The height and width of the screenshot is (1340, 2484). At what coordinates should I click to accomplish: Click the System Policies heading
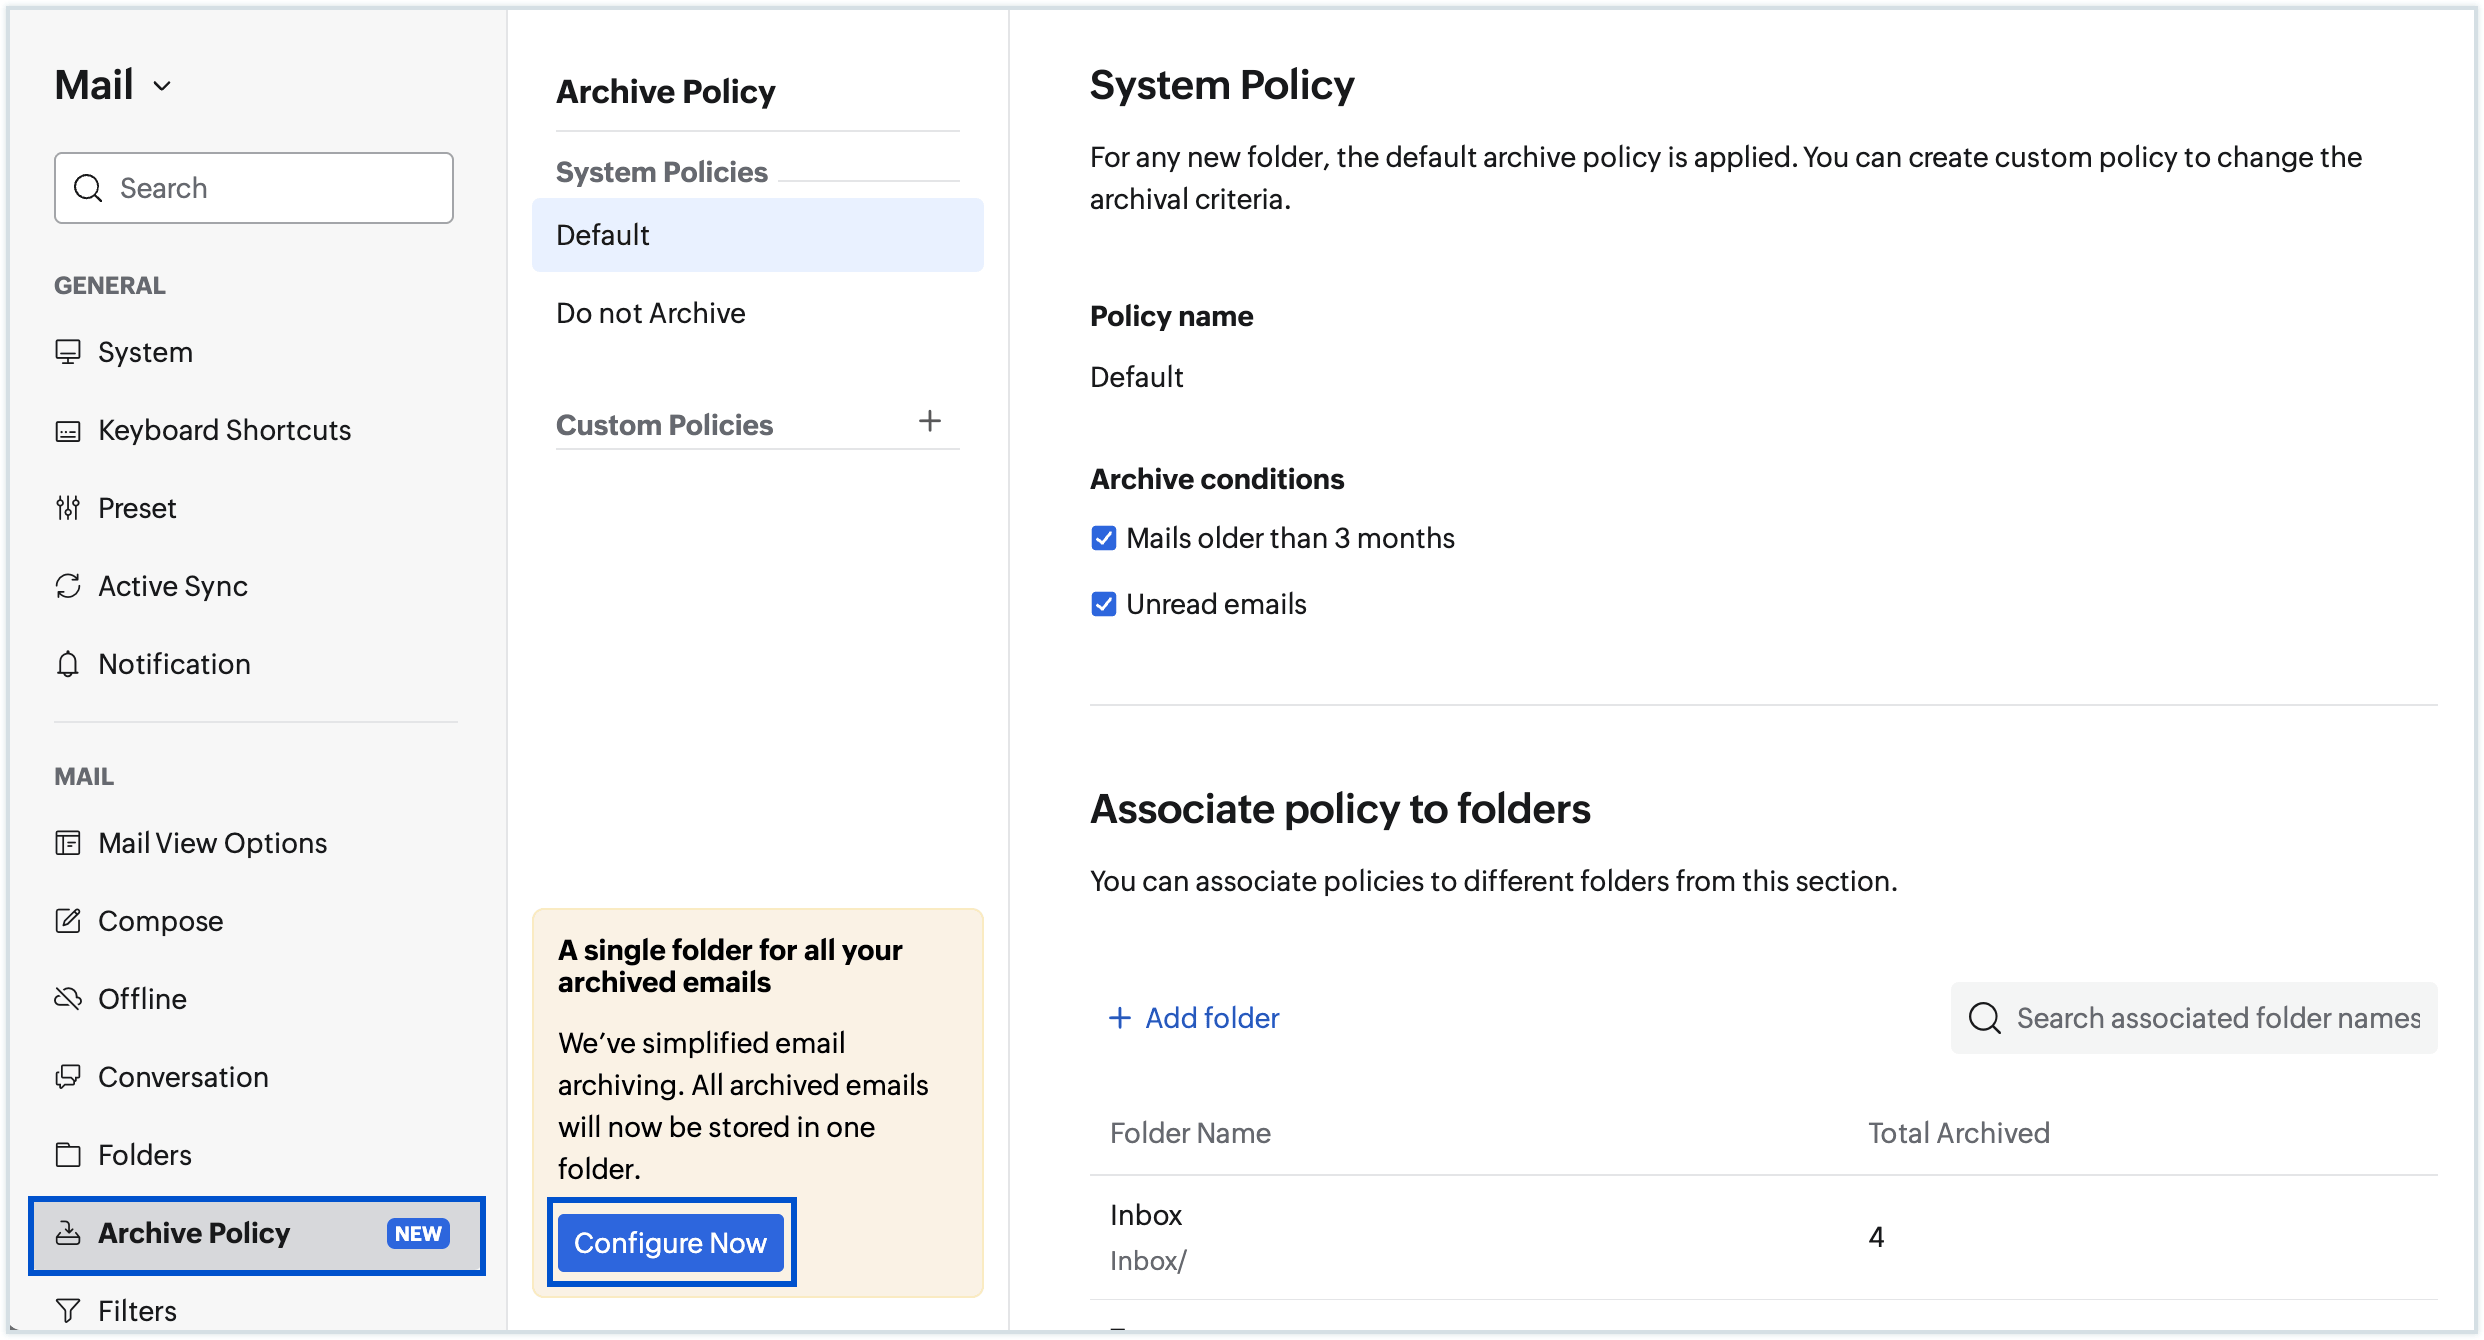[662, 172]
